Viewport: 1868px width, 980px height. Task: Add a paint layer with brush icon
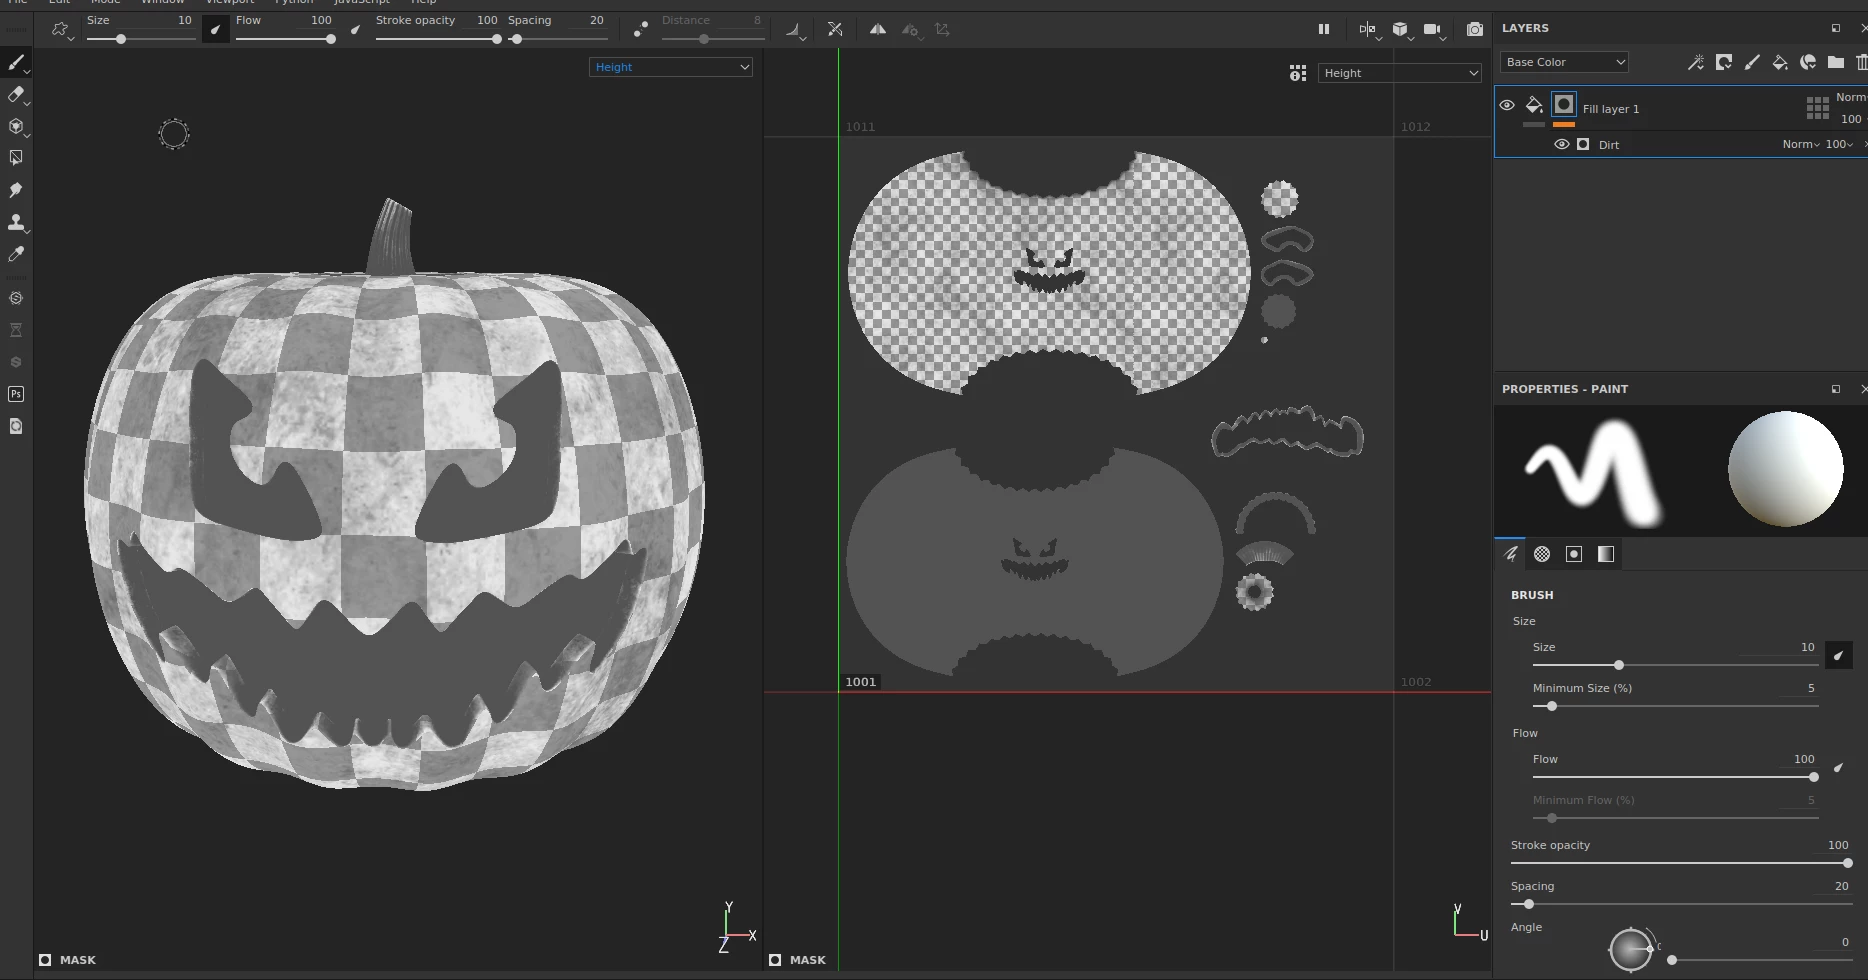click(x=1752, y=62)
